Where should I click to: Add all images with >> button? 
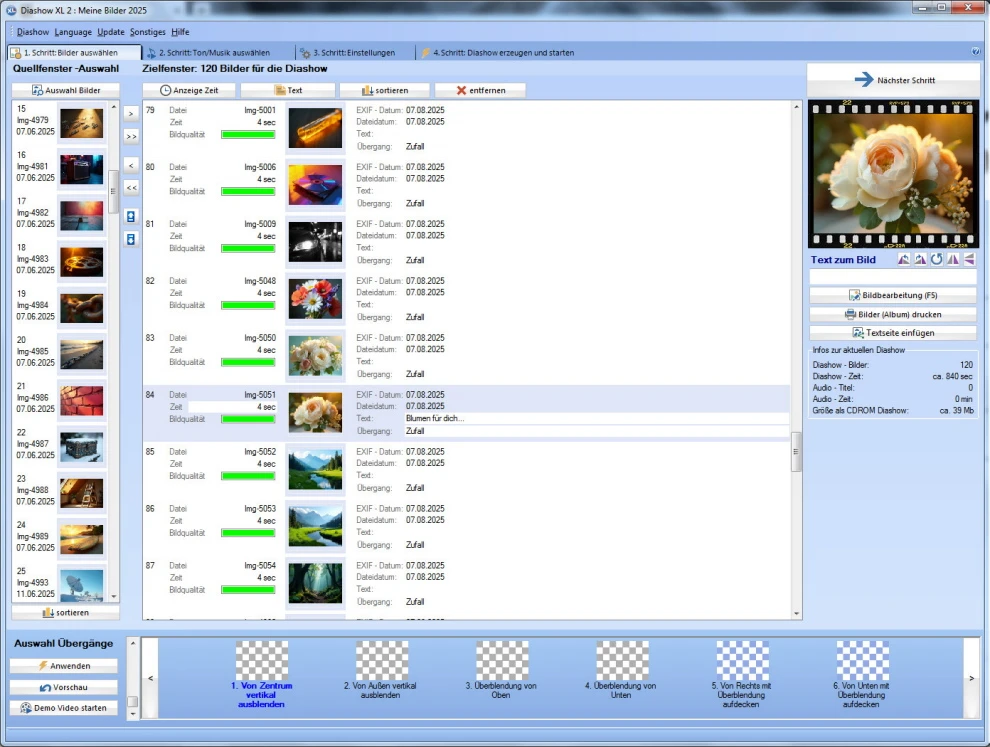click(x=131, y=136)
